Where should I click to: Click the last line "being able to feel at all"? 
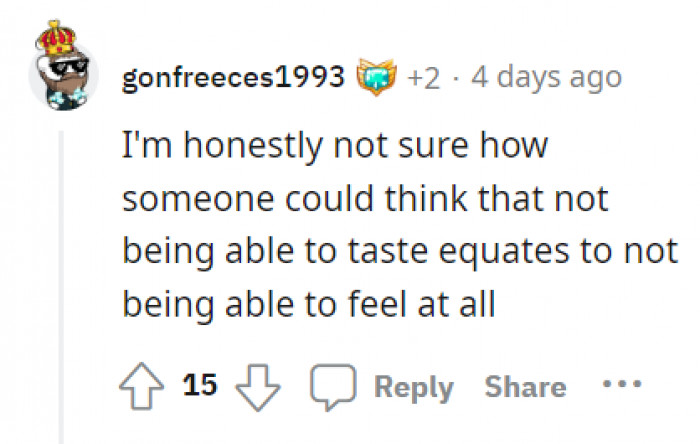309,304
